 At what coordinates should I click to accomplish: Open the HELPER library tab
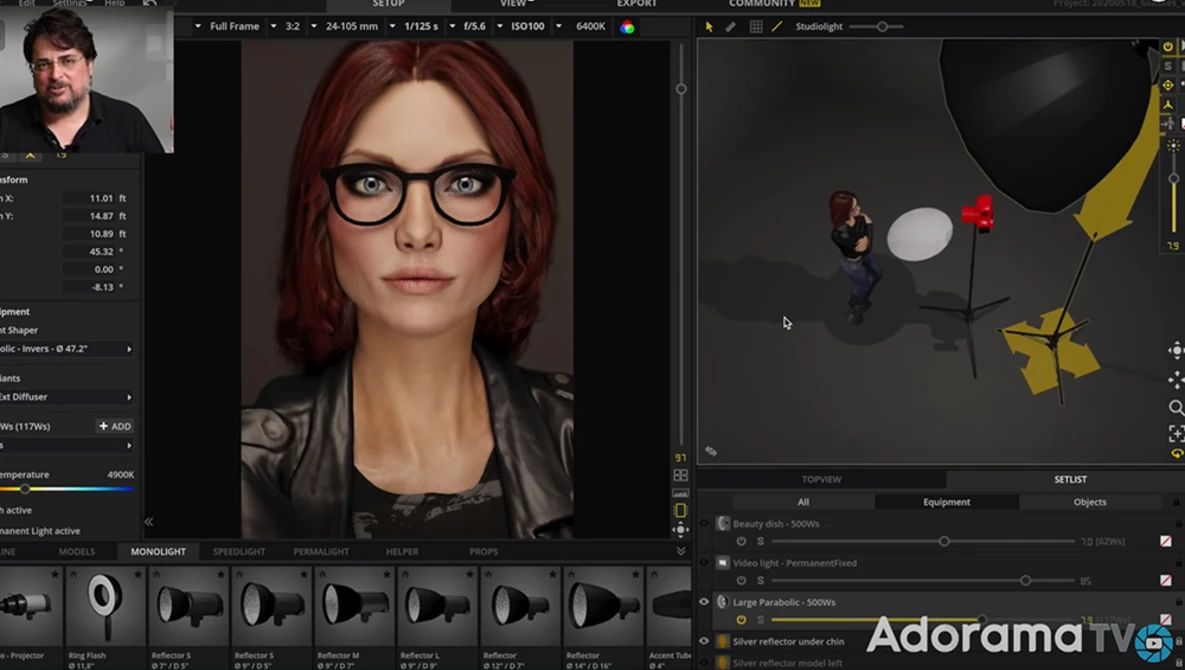pos(402,551)
